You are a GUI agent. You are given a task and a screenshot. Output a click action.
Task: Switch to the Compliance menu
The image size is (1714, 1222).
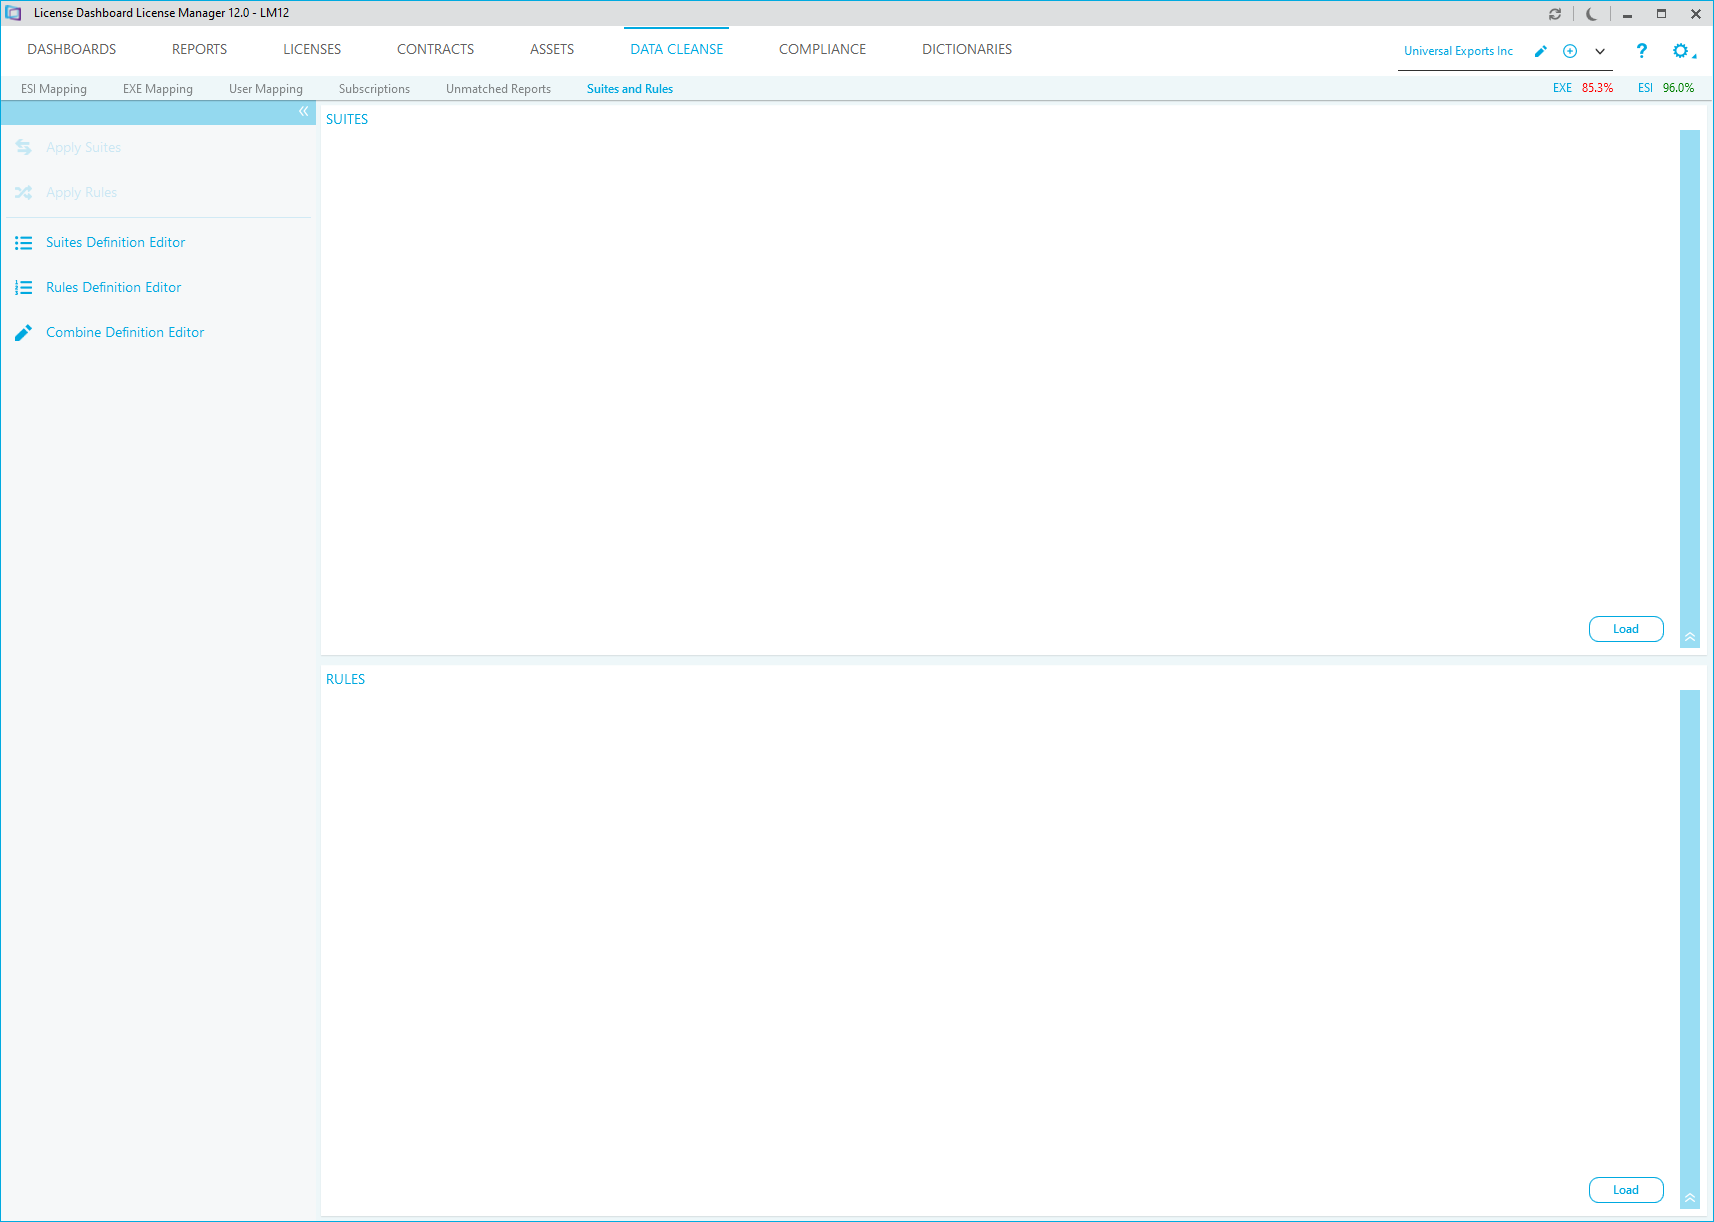coord(822,49)
